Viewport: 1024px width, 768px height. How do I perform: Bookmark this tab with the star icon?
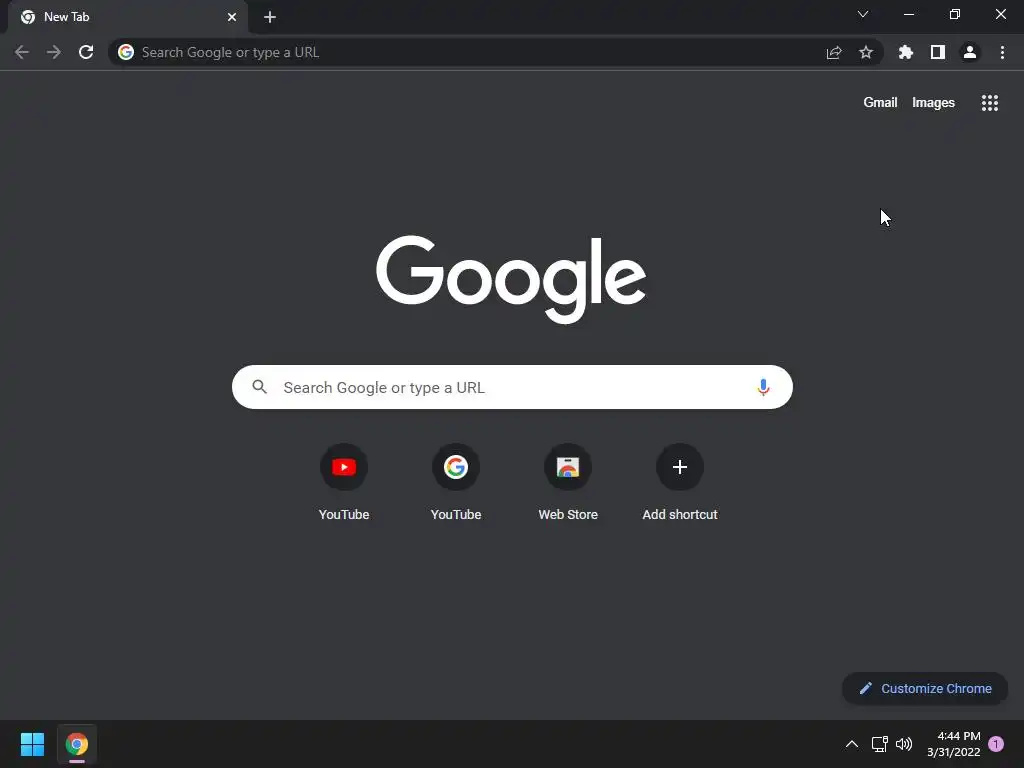(x=866, y=52)
